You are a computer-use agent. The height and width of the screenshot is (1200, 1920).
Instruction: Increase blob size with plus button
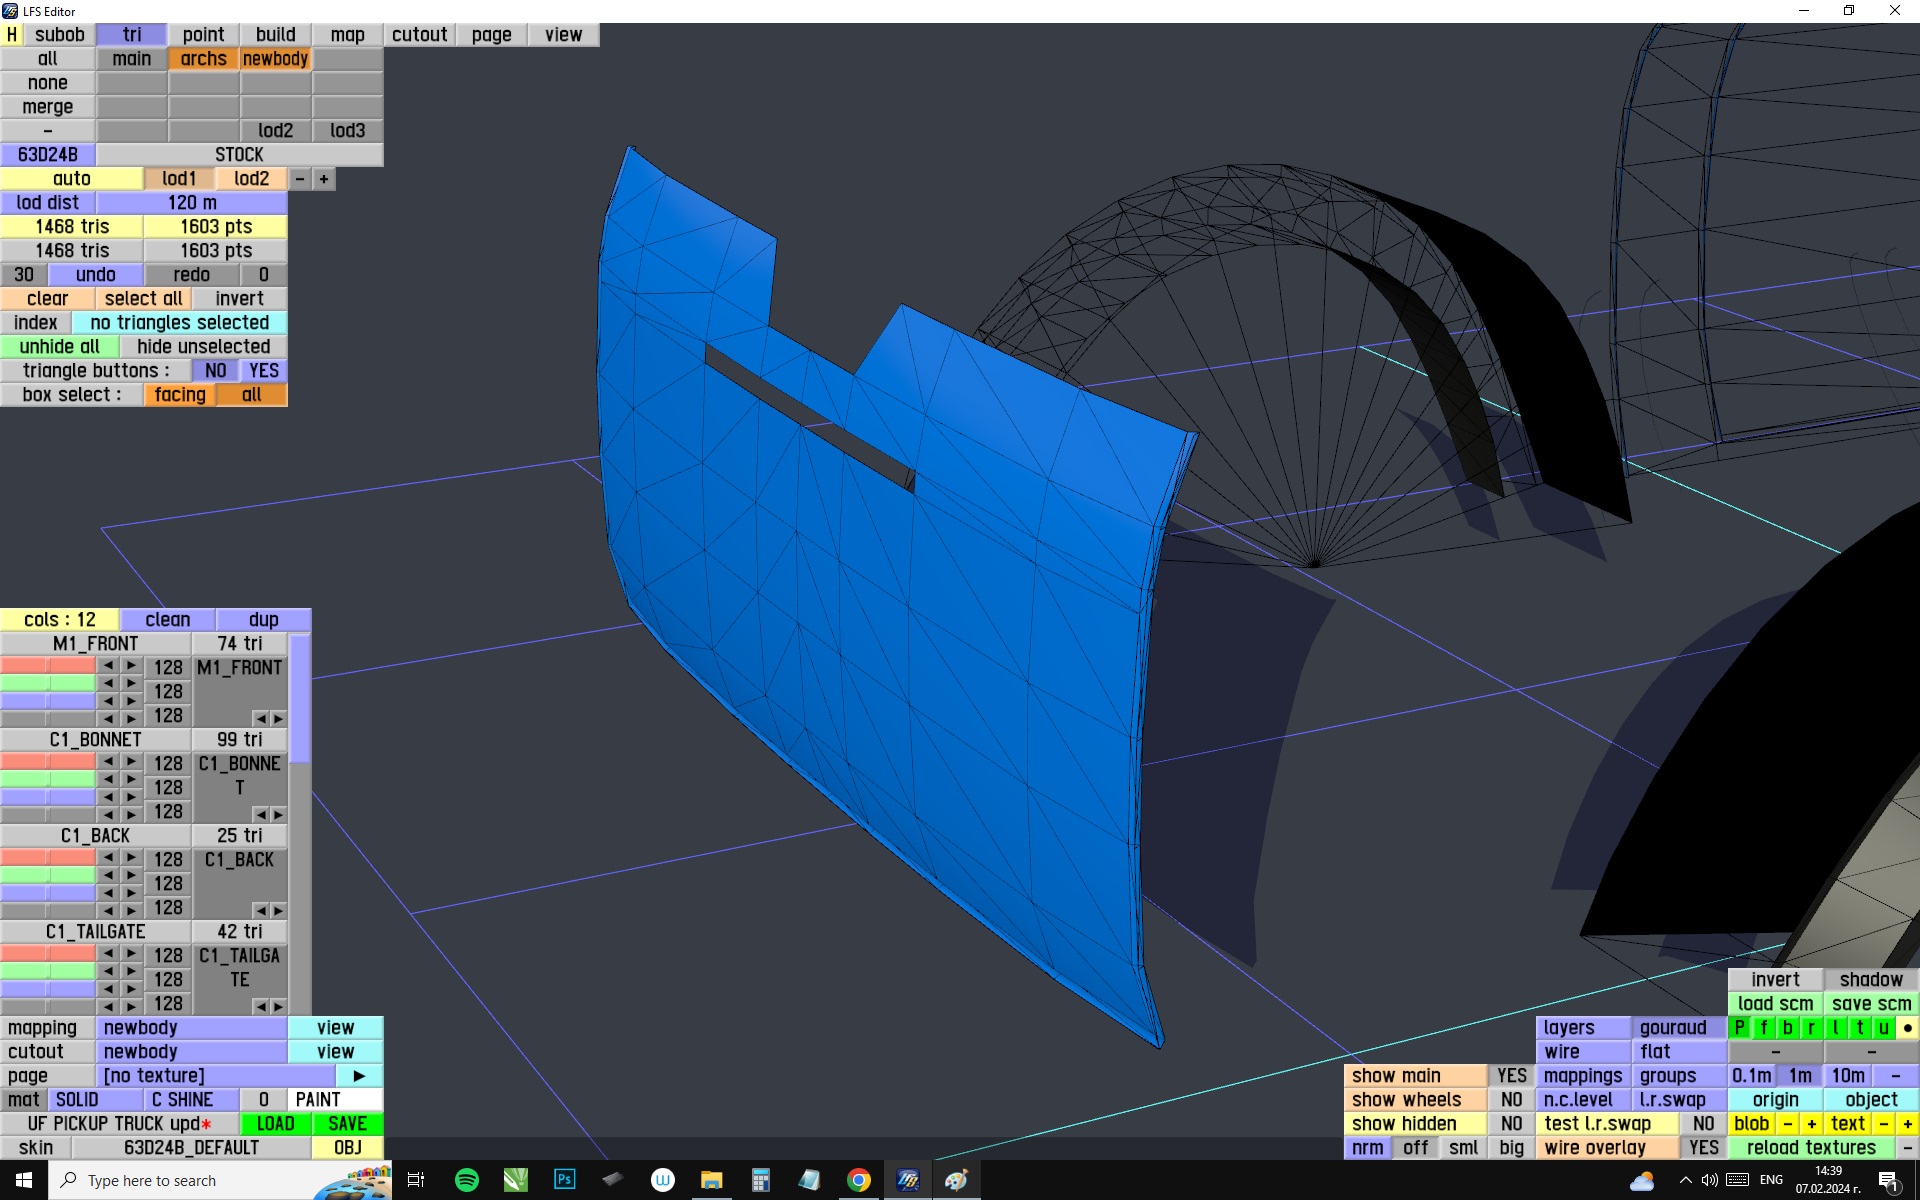pyautogui.click(x=1811, y=1124)
